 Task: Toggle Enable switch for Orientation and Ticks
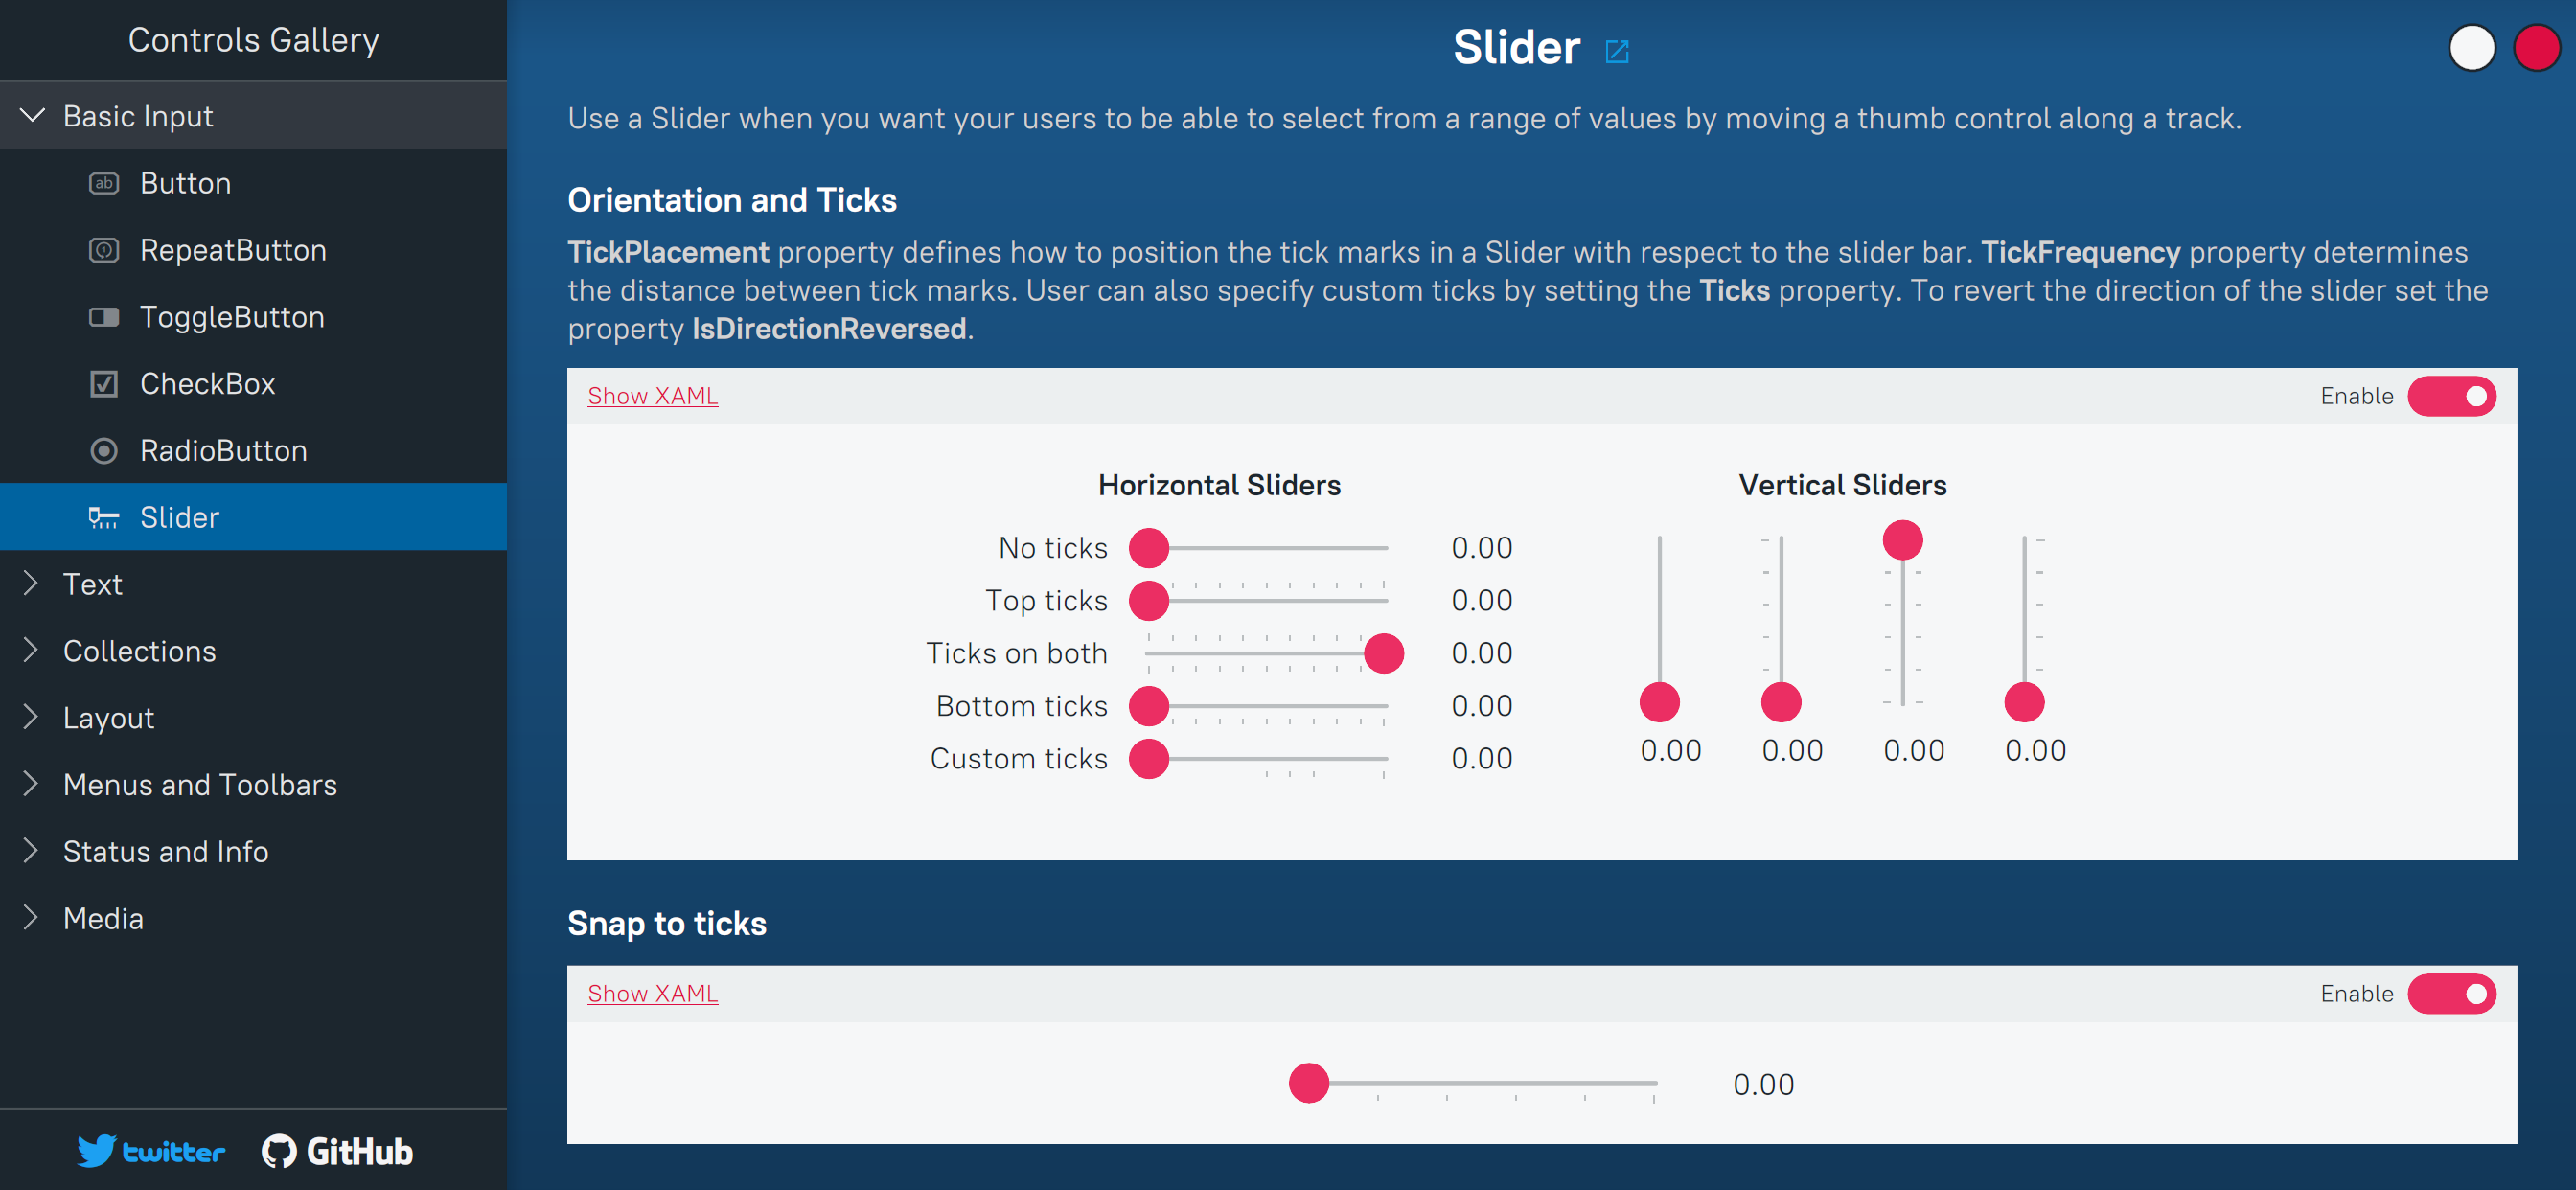2451,397
